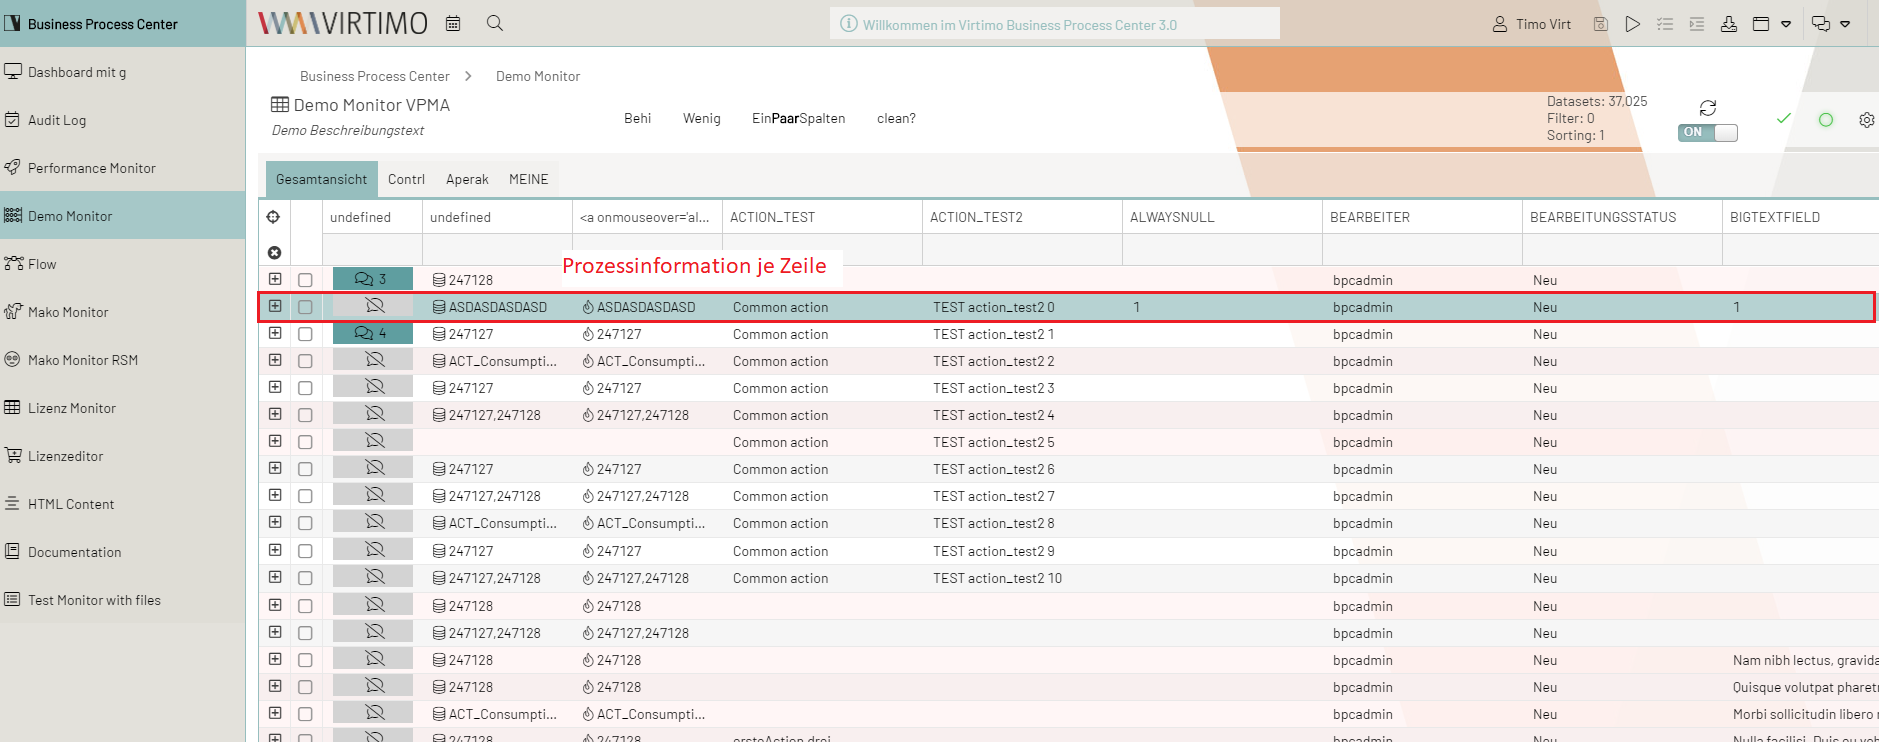Click the EinPaarSpalten view link
Screen dimensions: 1879x742
[798, 118]
